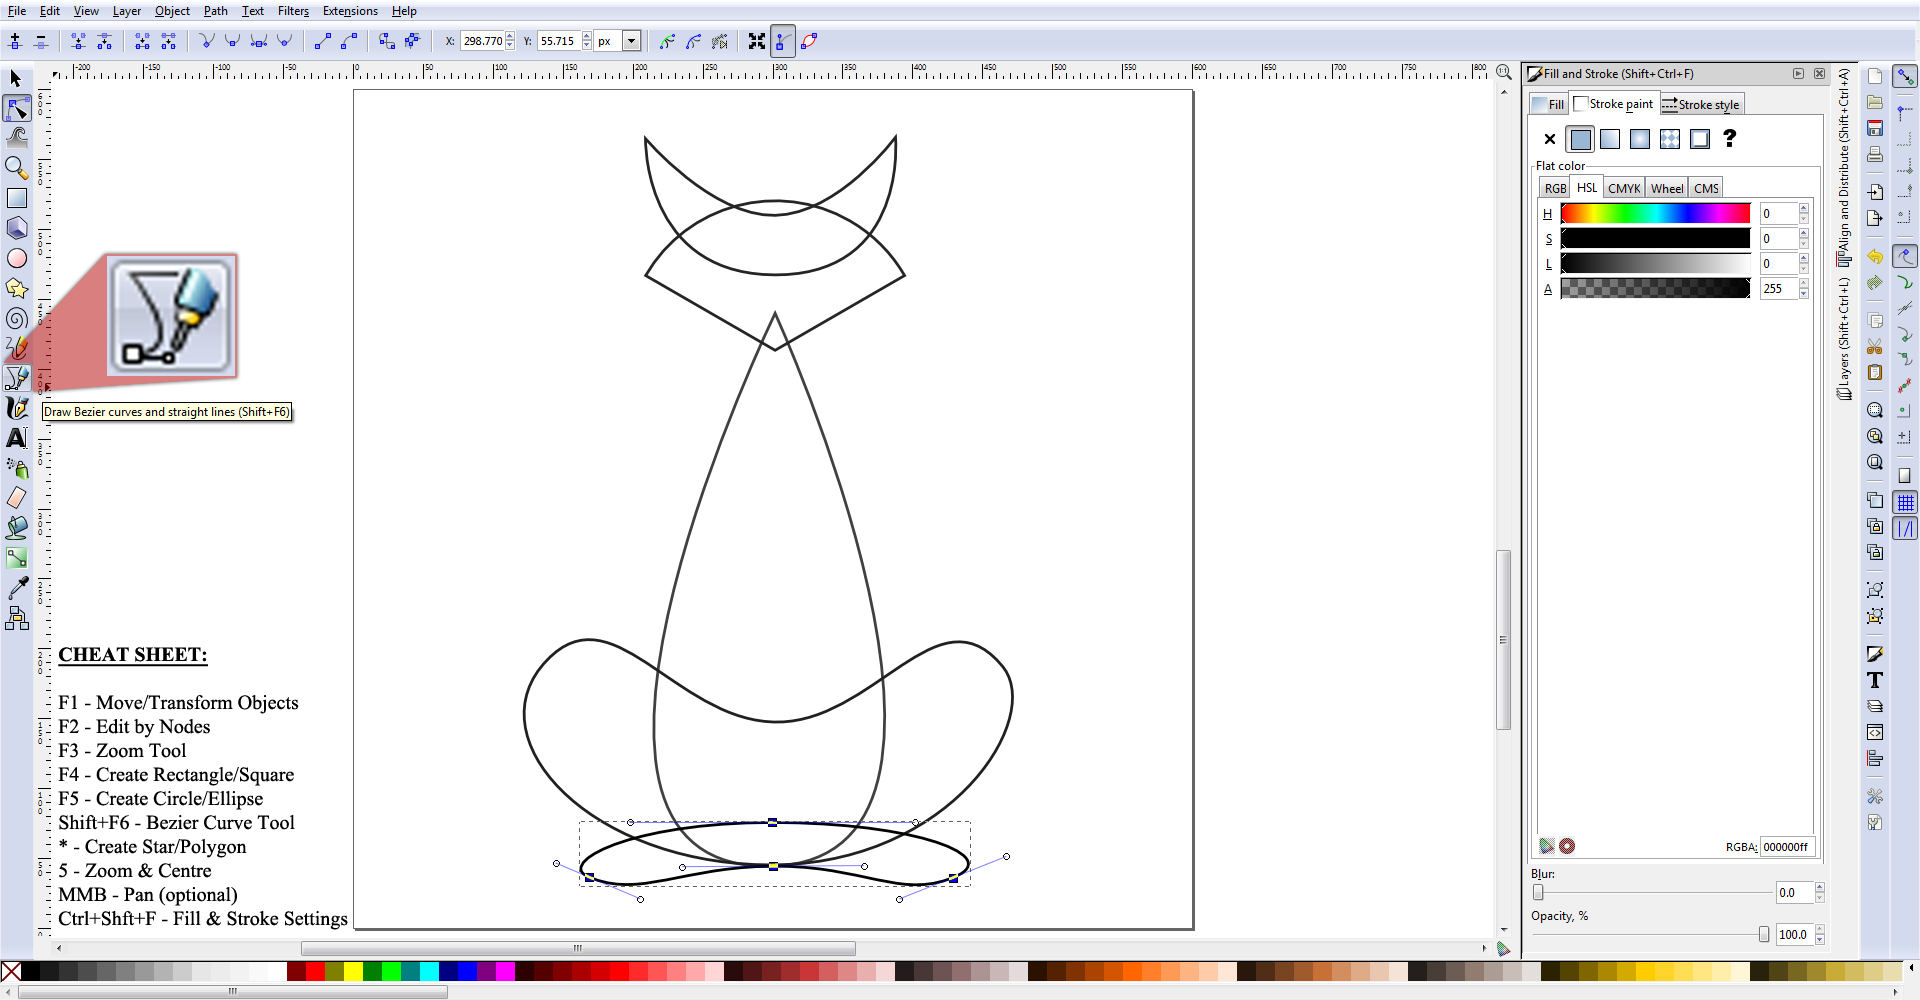
Task: Switch to RGB color mode tab
Action: point(1555,188)
